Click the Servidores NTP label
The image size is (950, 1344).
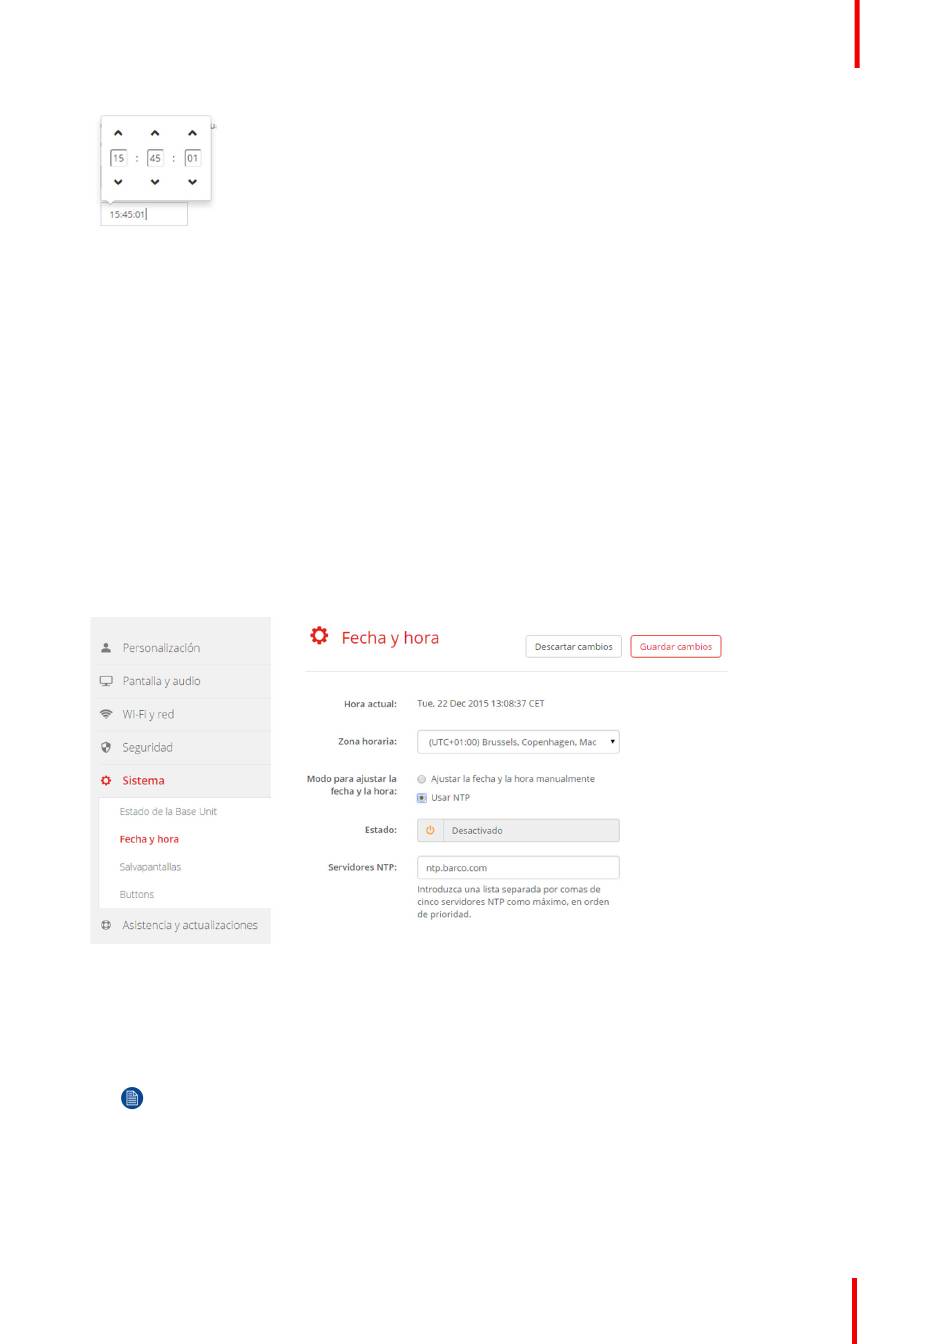[362, 868]
